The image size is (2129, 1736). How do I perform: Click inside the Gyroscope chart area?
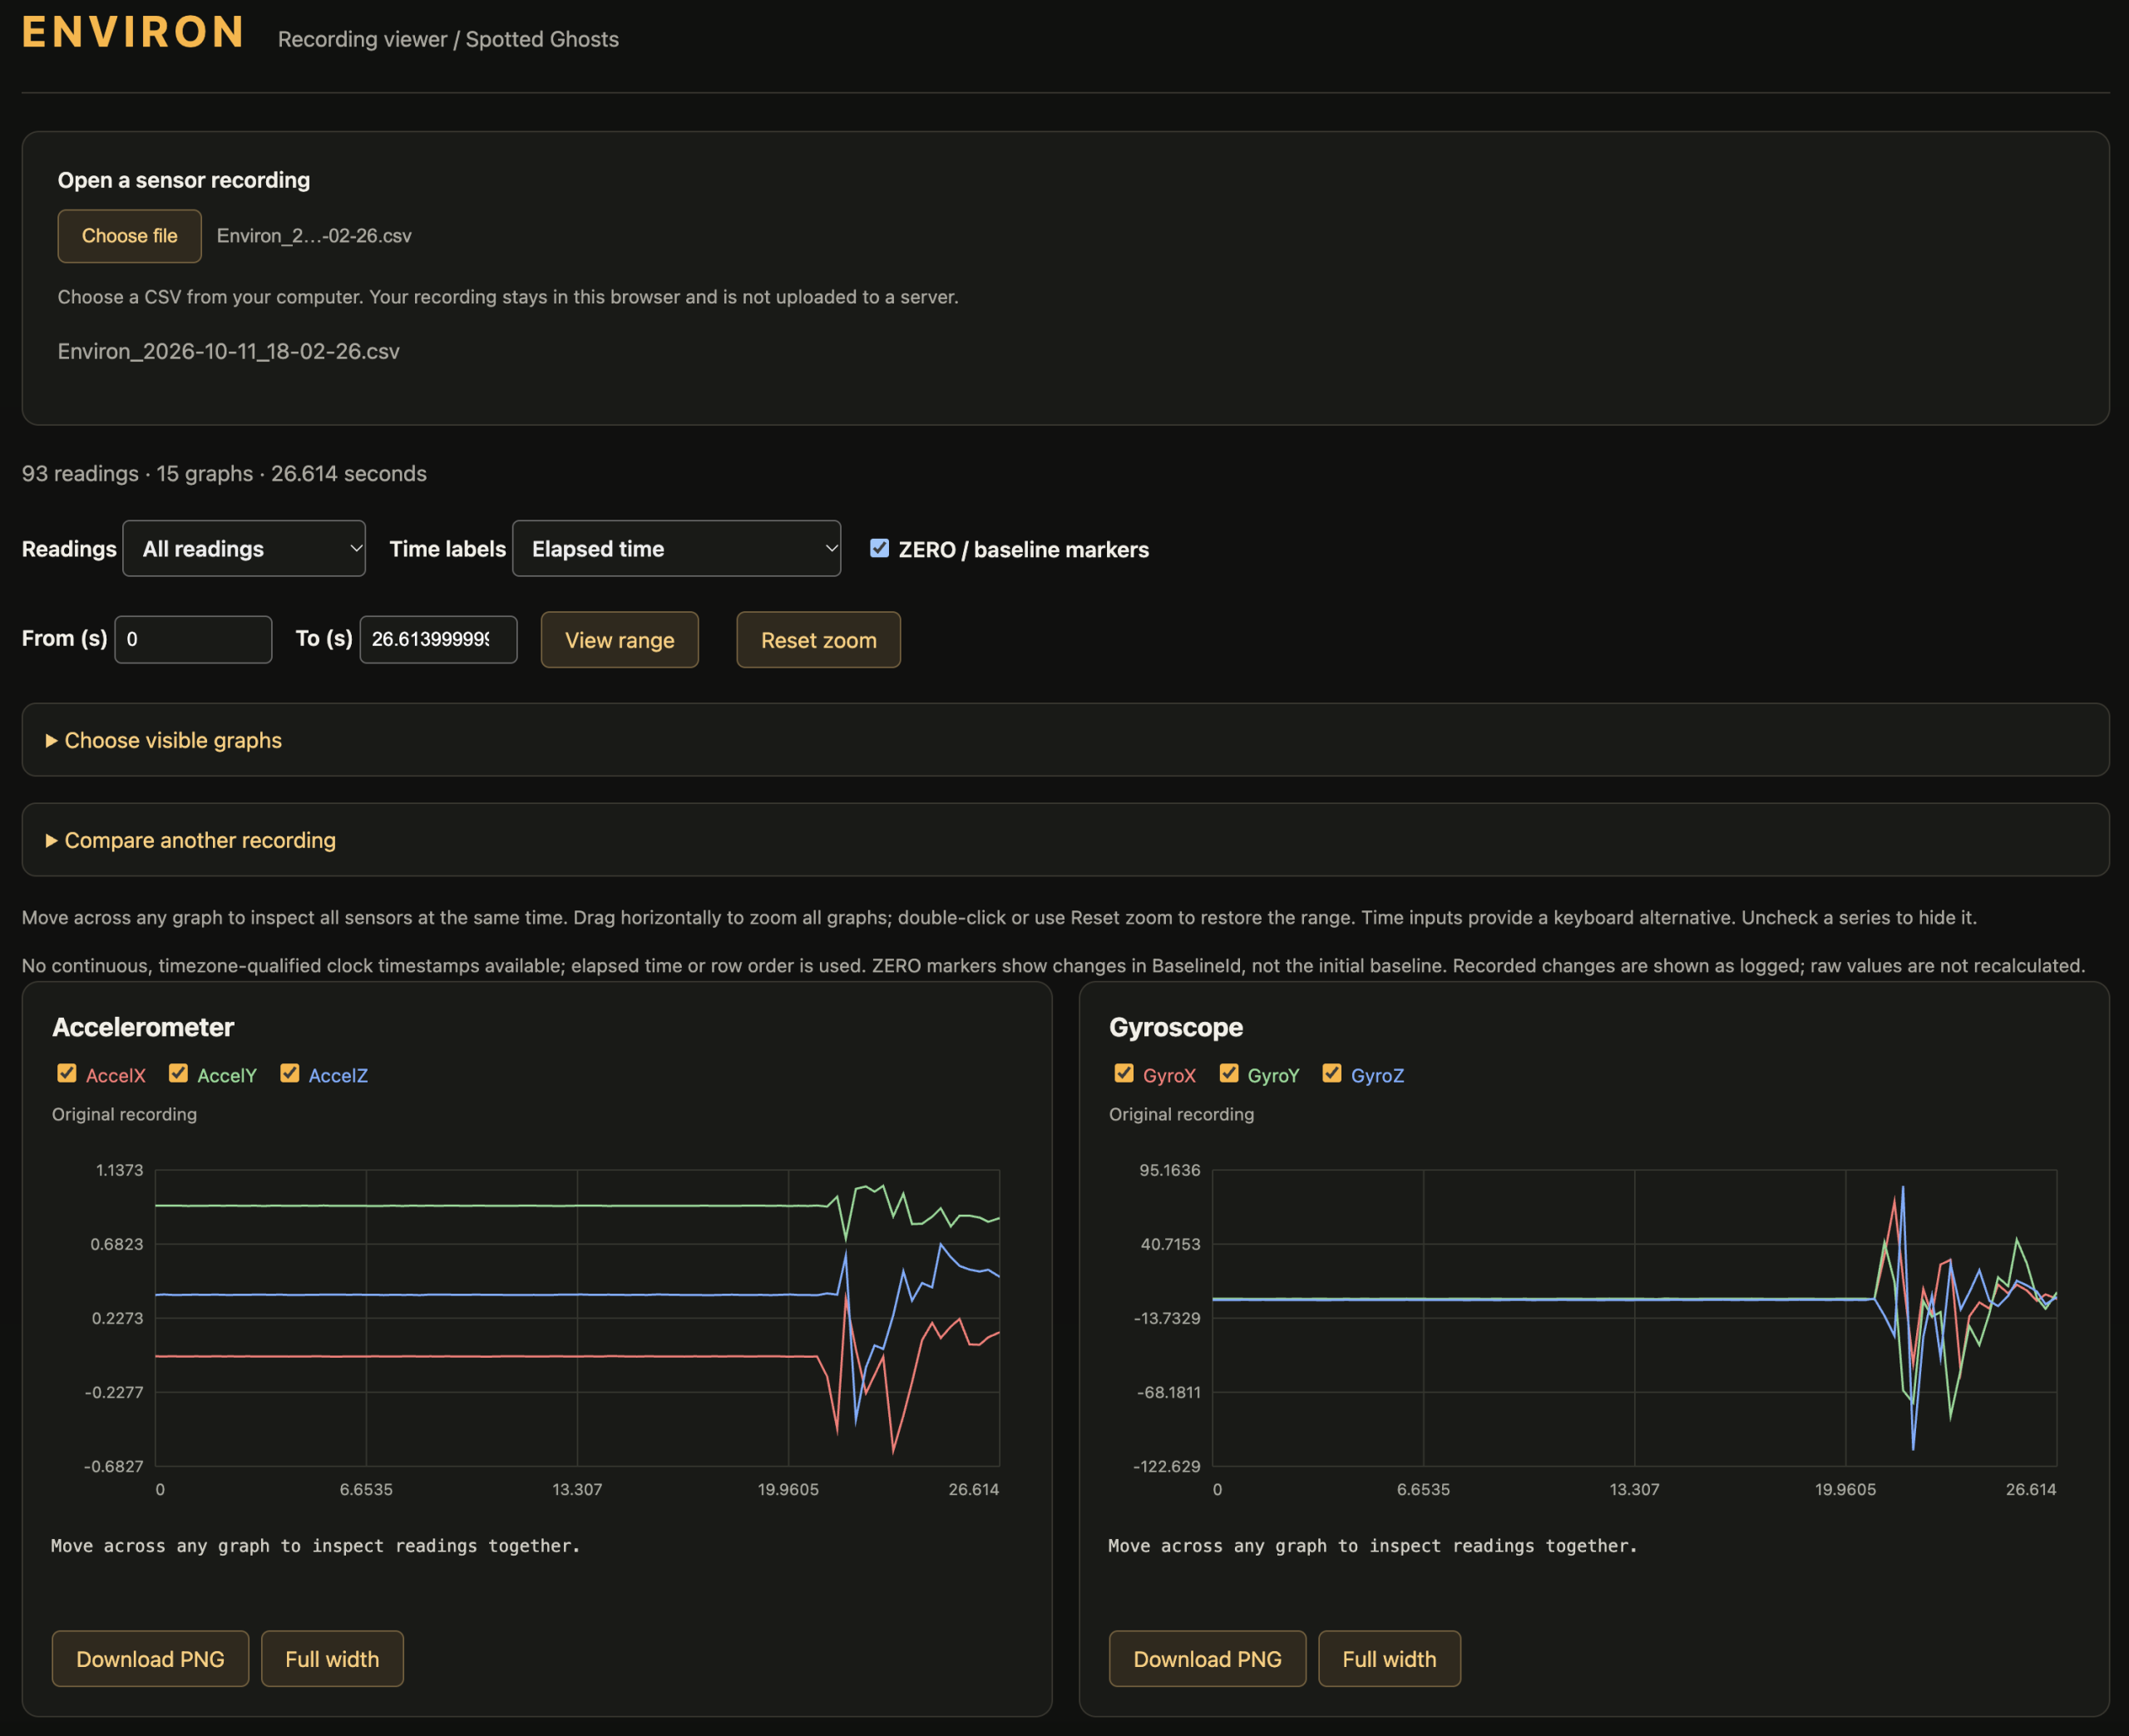pos(1634,1318)
